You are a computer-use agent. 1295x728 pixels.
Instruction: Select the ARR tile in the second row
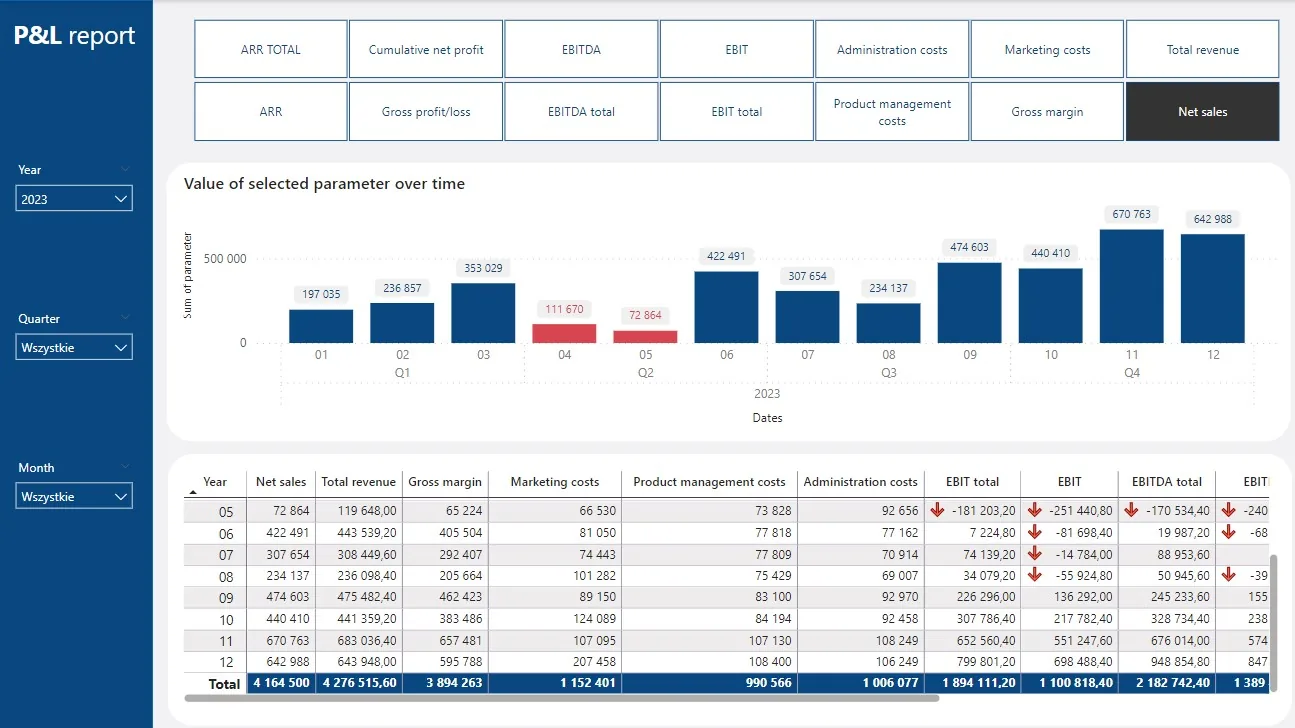tap(271, 112)
